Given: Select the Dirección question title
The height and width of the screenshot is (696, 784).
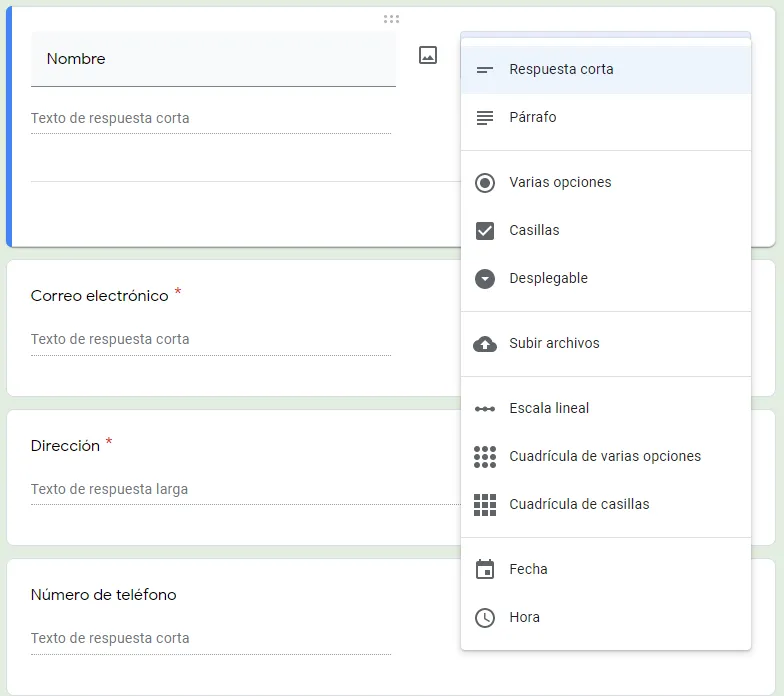Looking at the screenshot, I should pyautogui.click(x=65, y=446).
